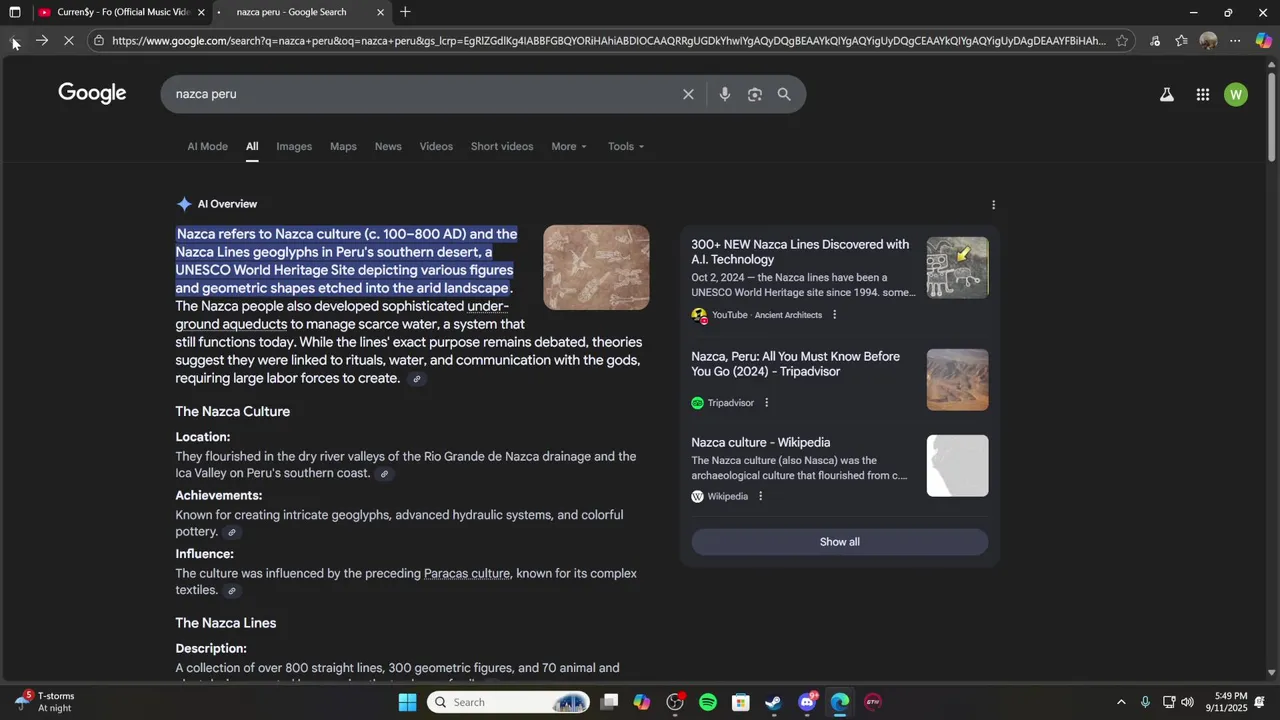This screenshot has height=720, width=1280.
Task: Open Nazca culture - Wikipedia link
Action: (761, 442)
